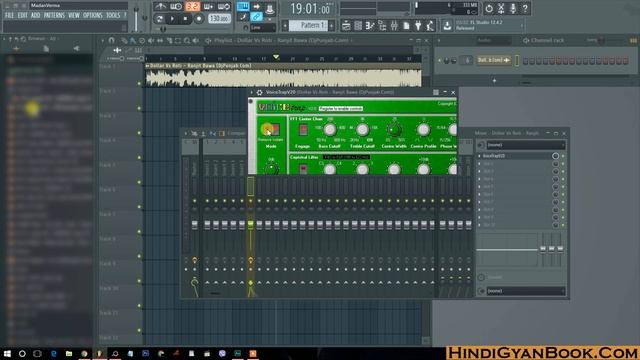Open the Browser panel options arrow
The height and width of the screenshot is (360, 640).
pyautogui.click(x=4, y=39)
